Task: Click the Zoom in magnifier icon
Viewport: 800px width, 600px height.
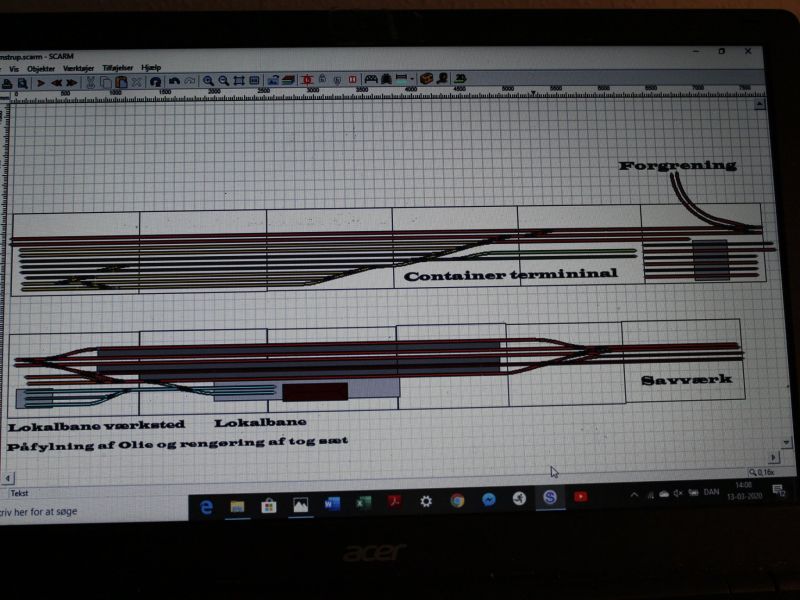Action: tap(208, 81)
